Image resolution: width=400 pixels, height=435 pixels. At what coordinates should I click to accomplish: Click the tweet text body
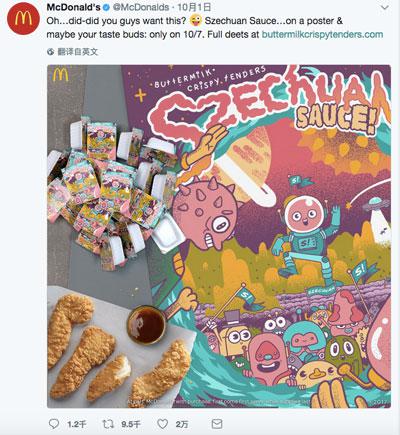coord(215,27)
